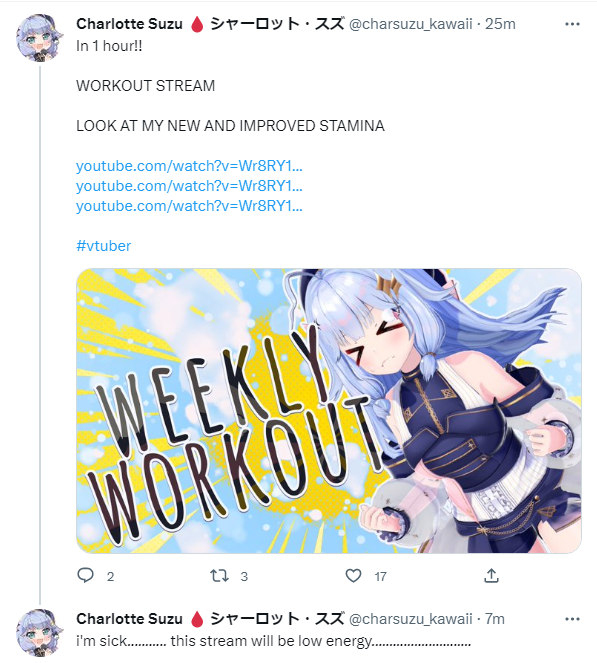
Task: Click the @charsuzu_kawaii handle on the first tweet
Action: coord(411,24)
